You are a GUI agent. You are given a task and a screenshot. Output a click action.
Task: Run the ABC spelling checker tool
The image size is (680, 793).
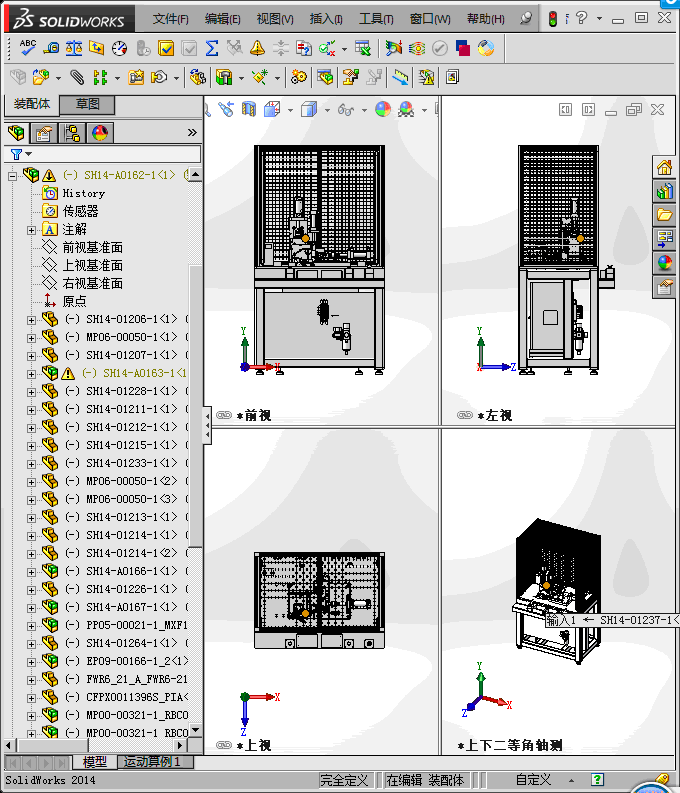click(x=27, y=48)
